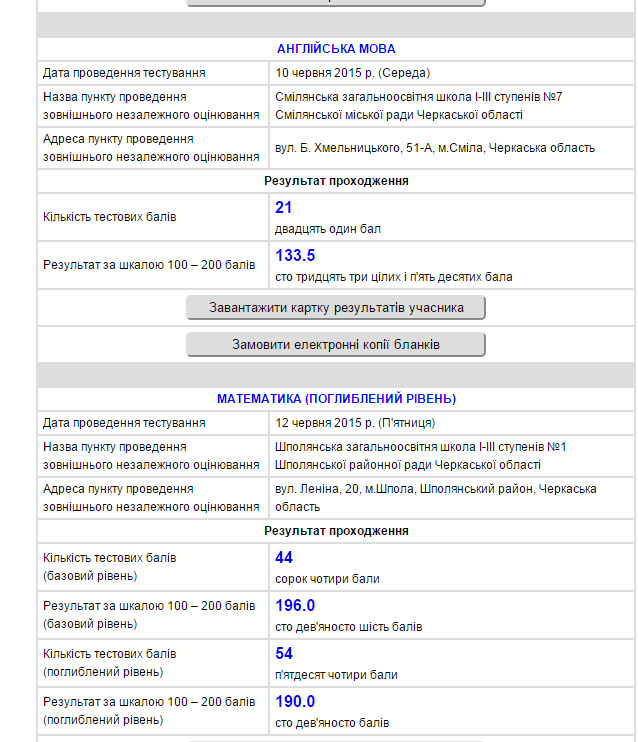638x742 pixels.
Task: Select the АНГЛІЙСЬКА МОВА section heading
Action: tap(336, 49)
